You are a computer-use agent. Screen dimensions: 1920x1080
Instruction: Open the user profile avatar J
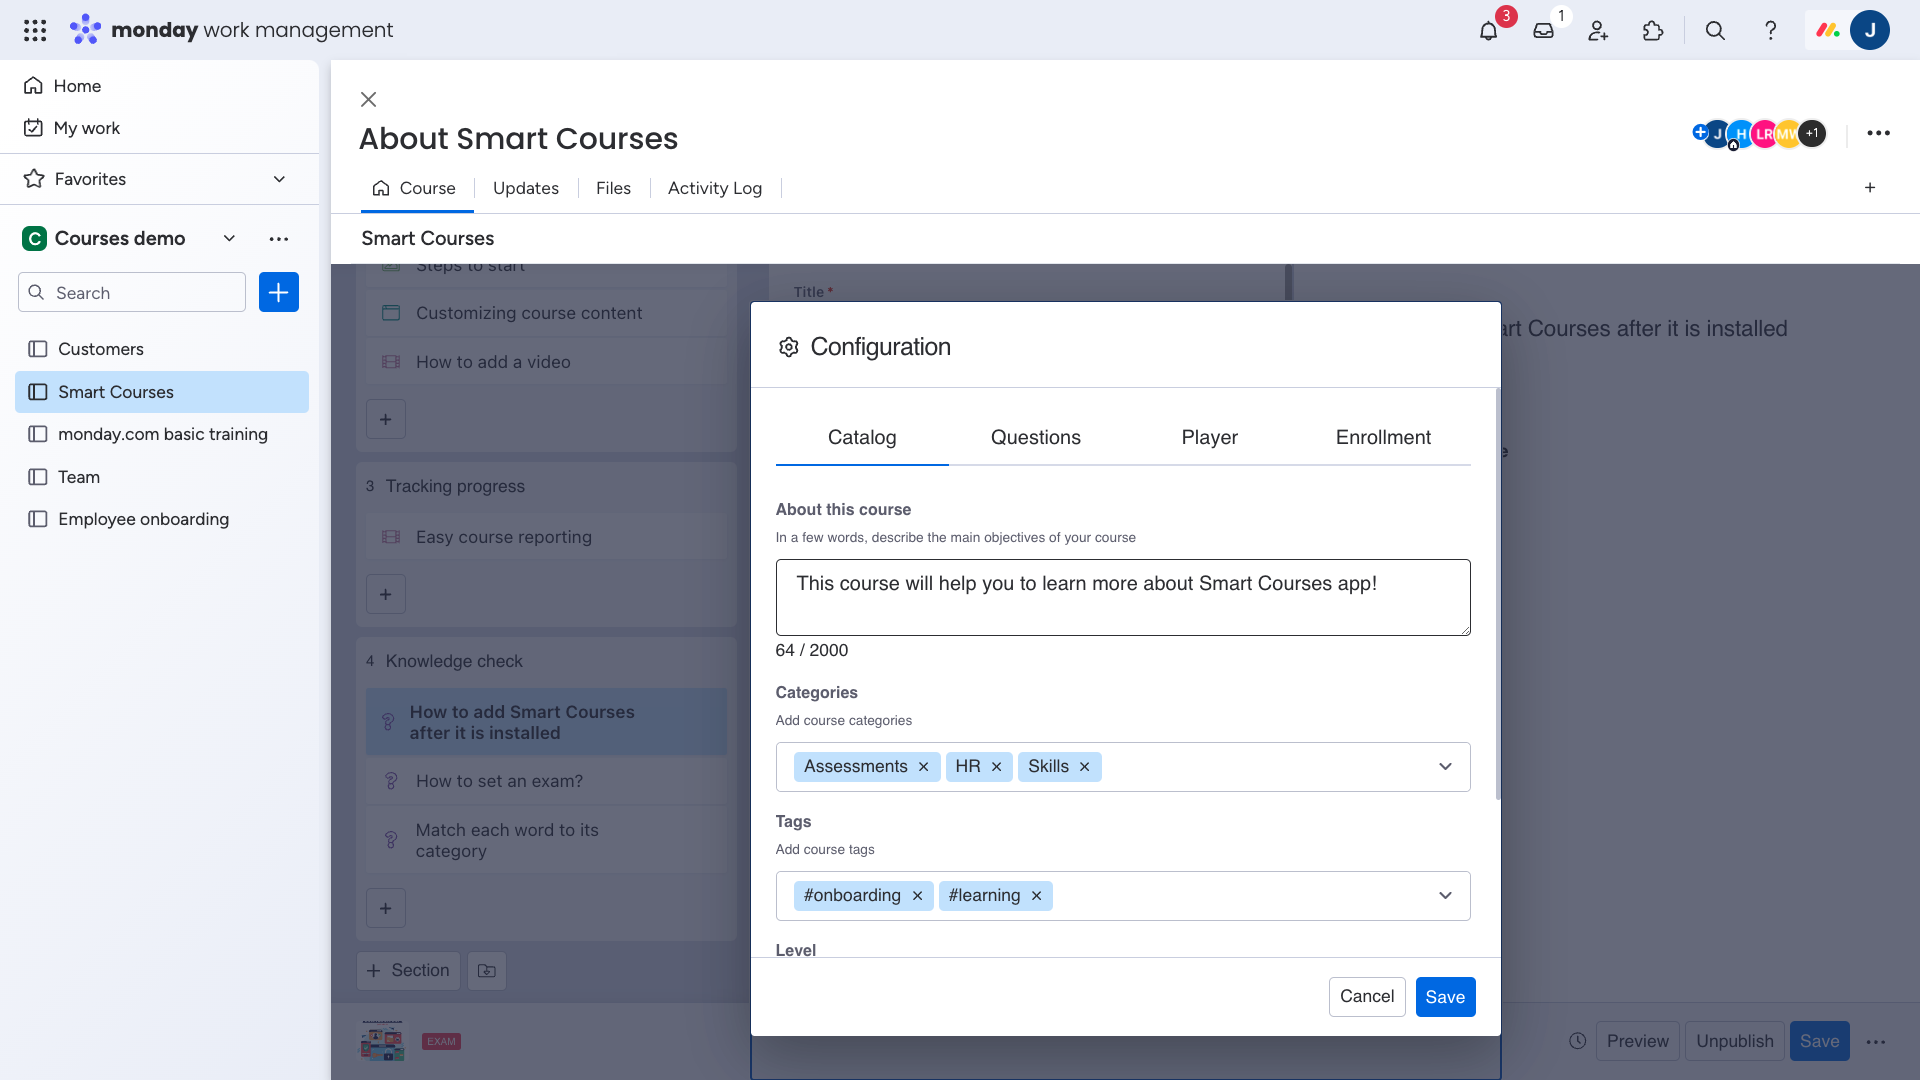pos(1869,30)
